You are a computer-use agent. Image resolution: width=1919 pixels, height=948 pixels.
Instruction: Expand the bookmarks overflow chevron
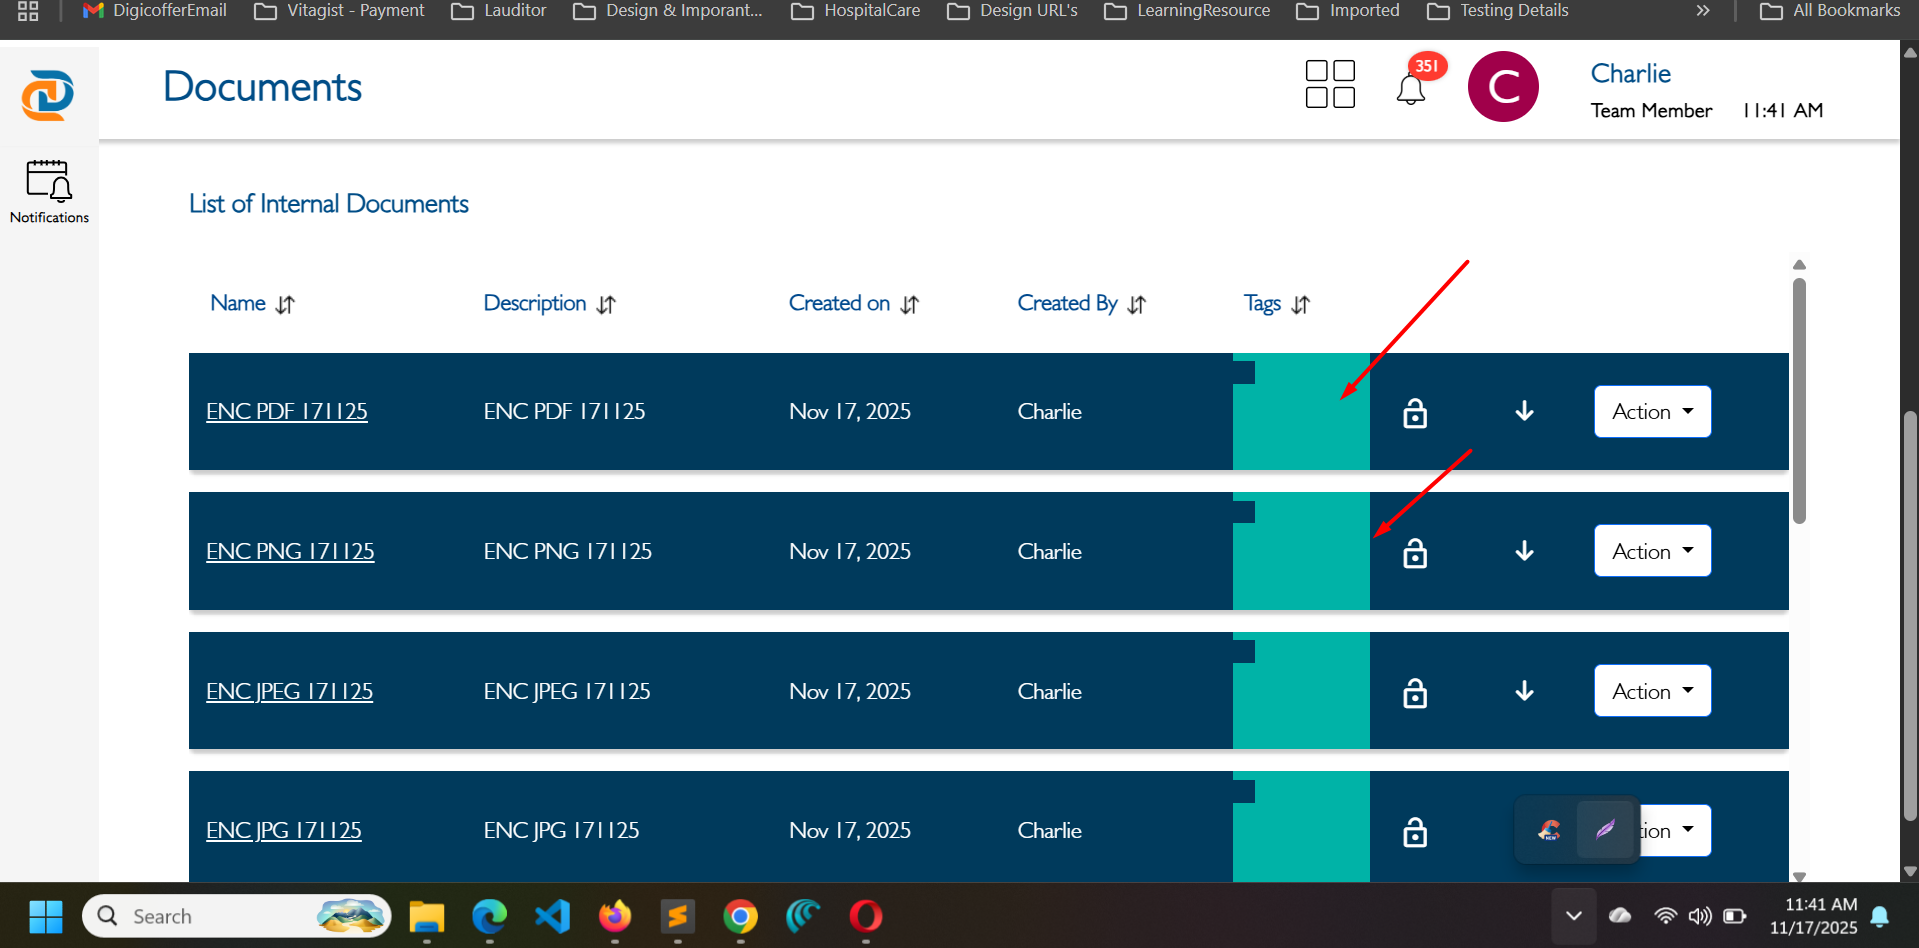point(1702,11)
